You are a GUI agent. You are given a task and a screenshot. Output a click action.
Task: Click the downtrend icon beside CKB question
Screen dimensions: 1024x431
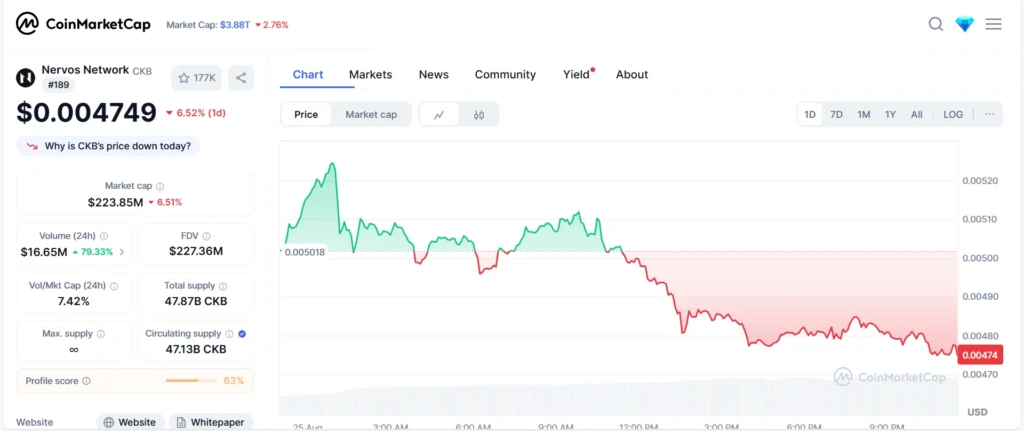[x=31, y=146]
